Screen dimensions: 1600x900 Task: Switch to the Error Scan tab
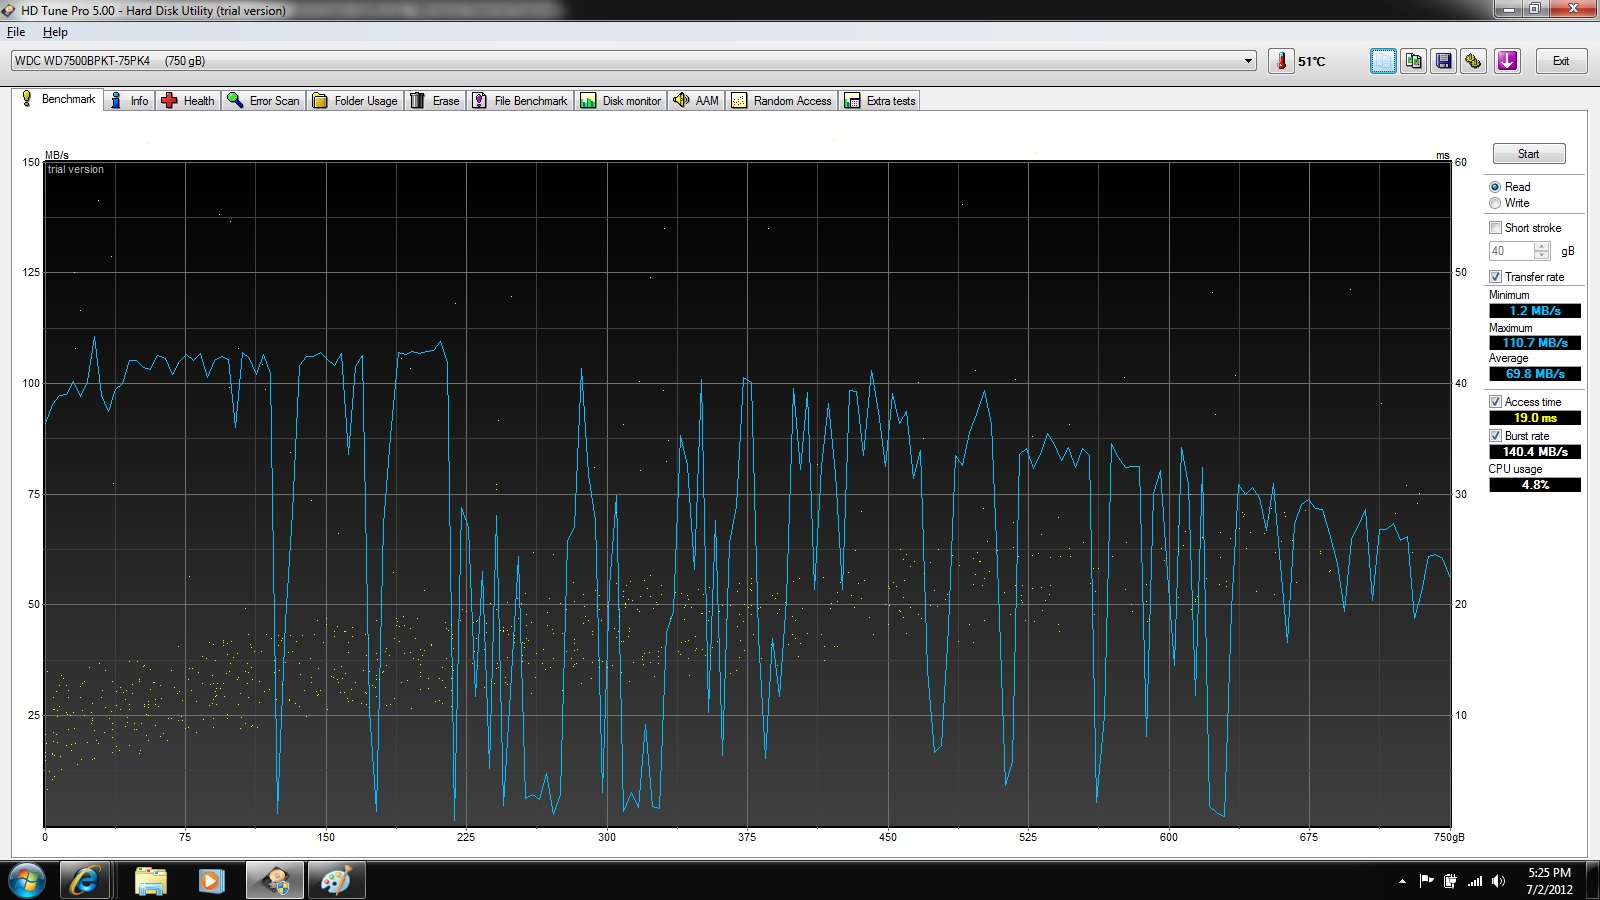pos(264,101)
